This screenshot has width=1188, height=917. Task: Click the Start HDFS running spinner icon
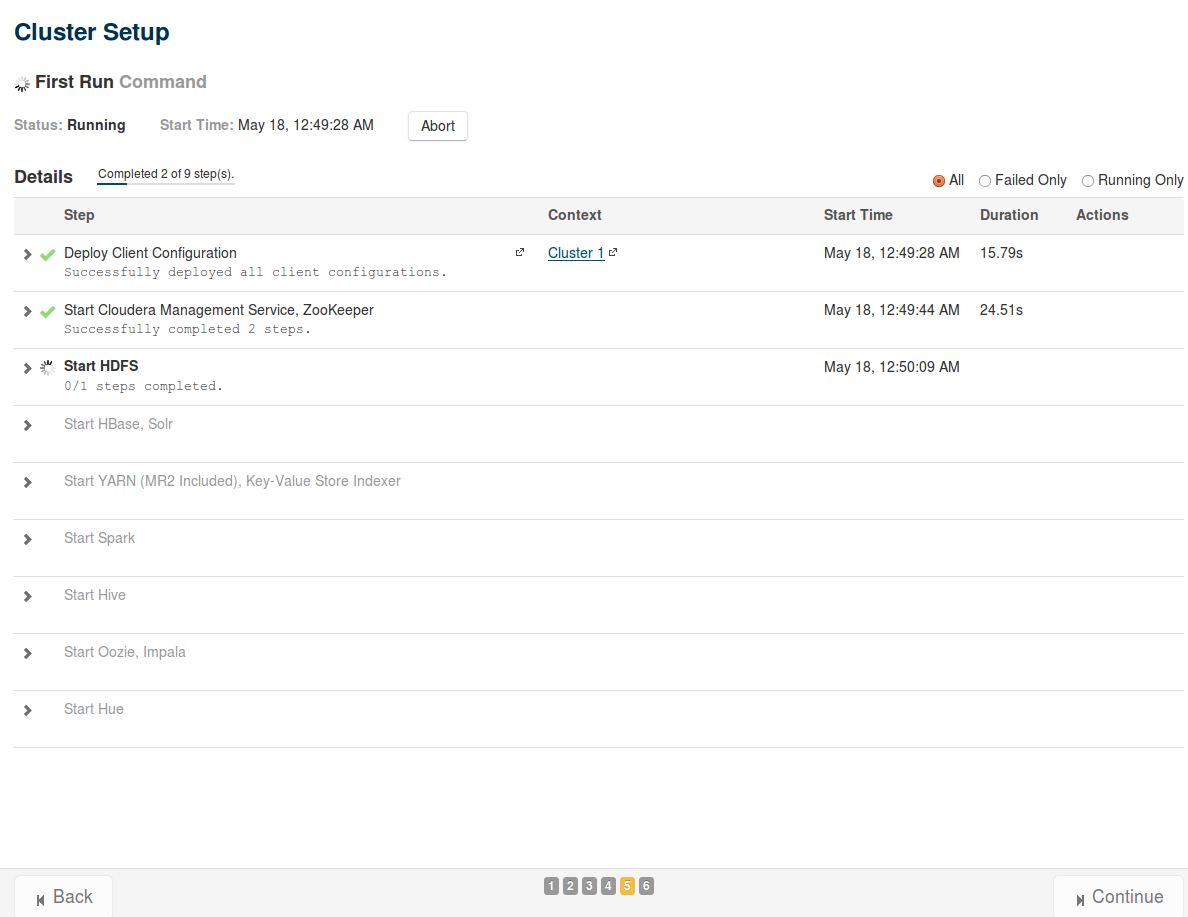(47, 368)
